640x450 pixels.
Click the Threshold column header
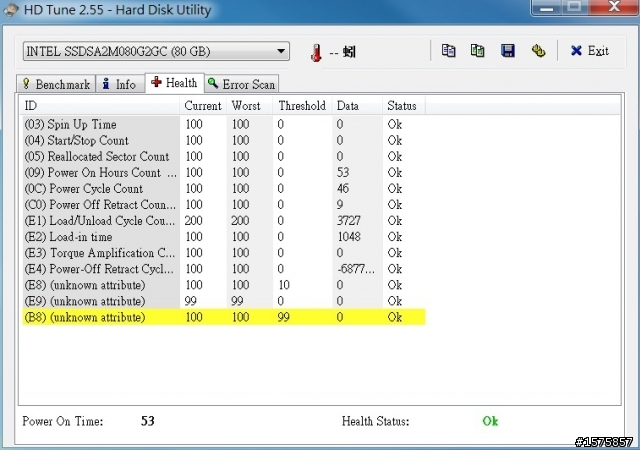point(302,106)
